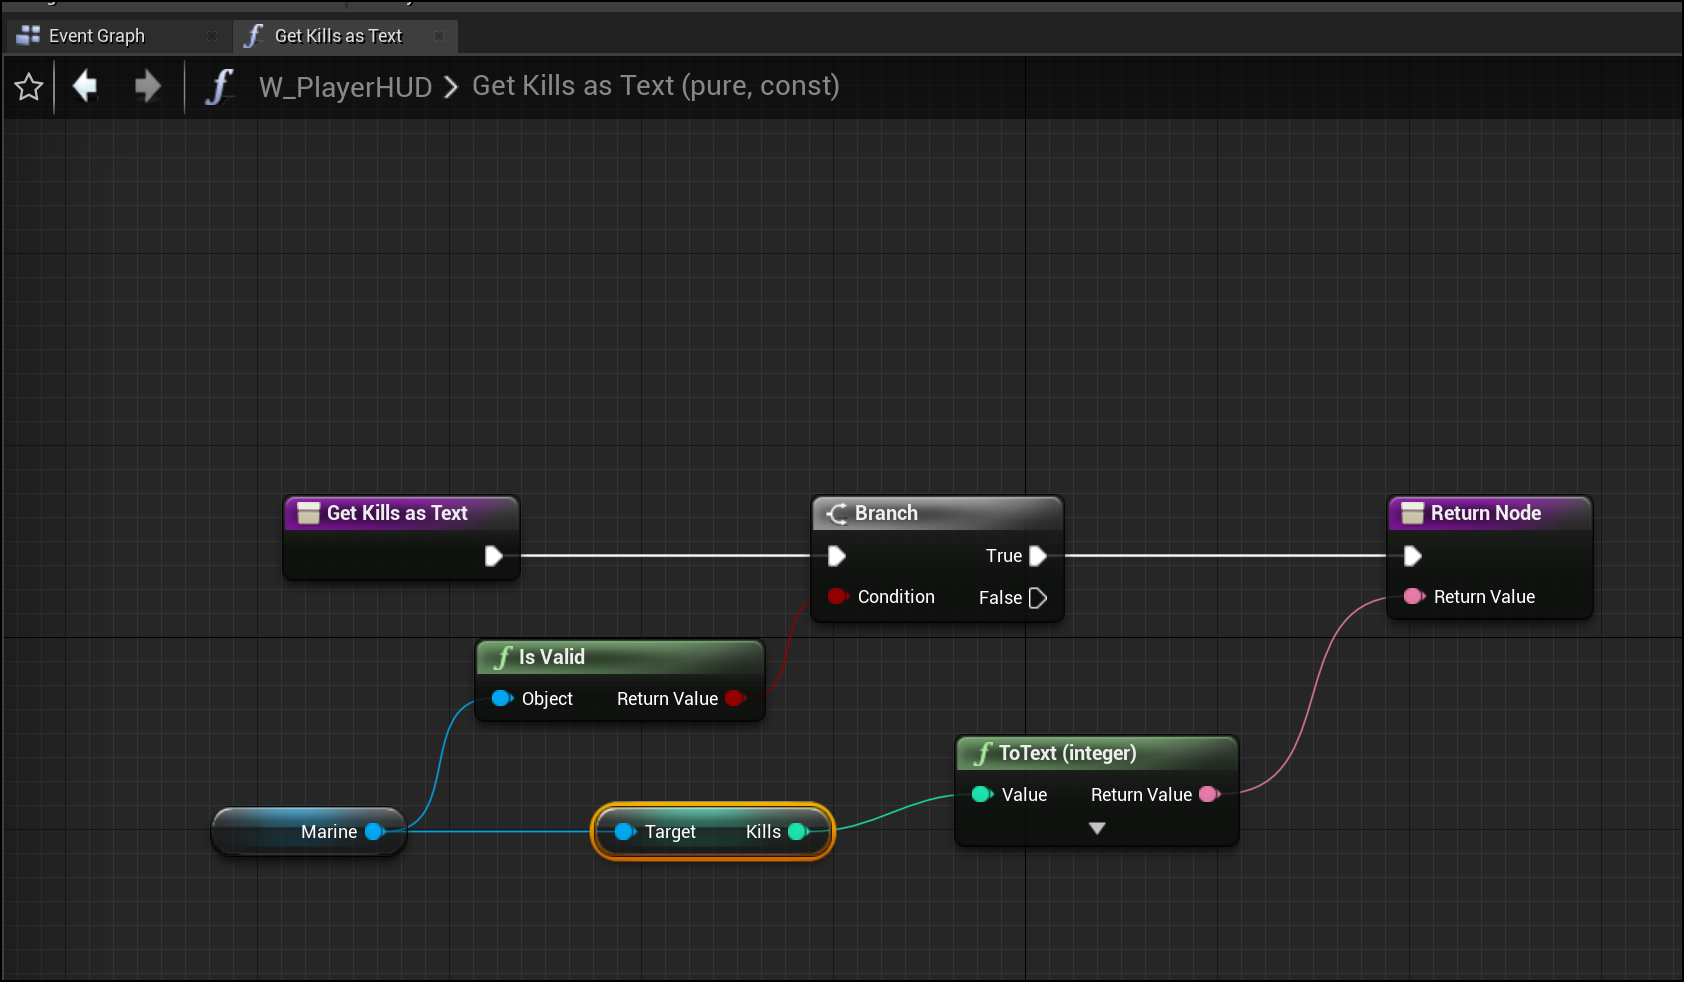Click the Branch Condition boolean pin
Image resolution: width=1684 pixels, height=982 pixels.
point(838,597)
